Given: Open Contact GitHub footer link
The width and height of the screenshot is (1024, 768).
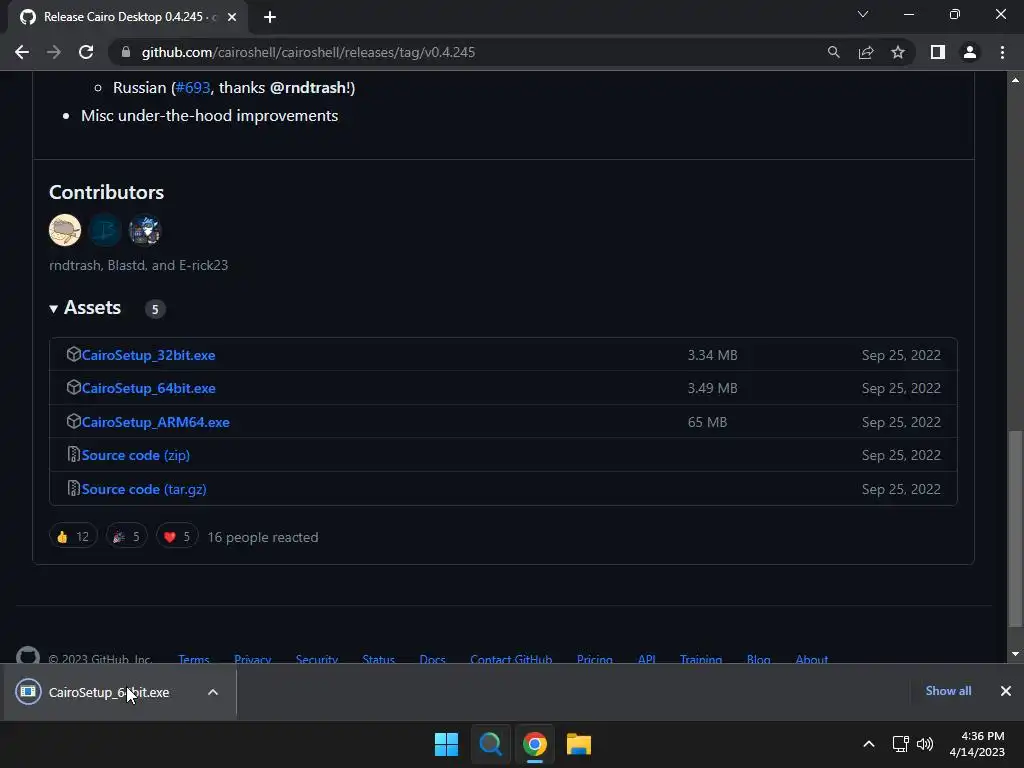Looking at the screenshot, I should 511,659.
